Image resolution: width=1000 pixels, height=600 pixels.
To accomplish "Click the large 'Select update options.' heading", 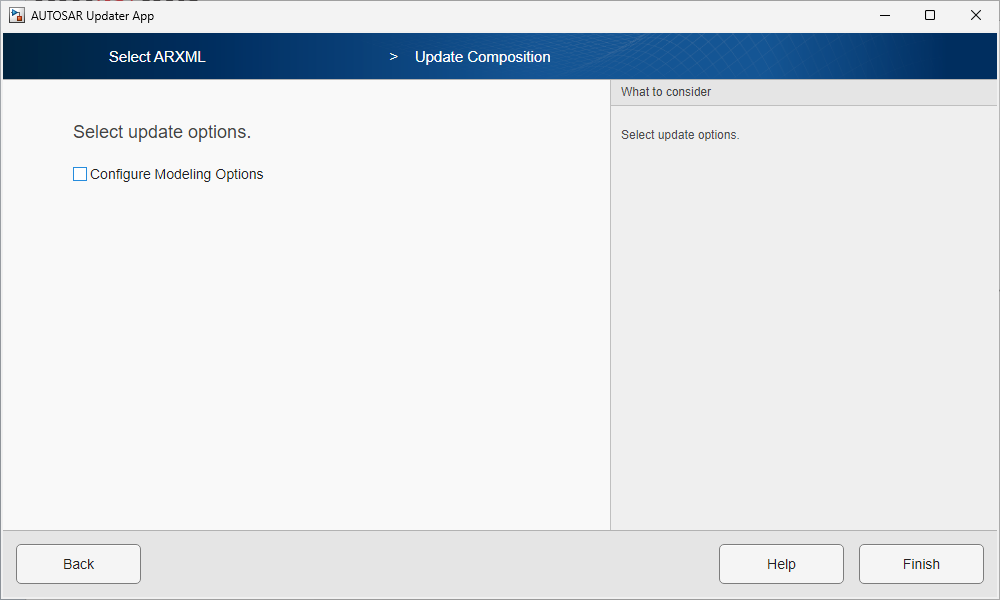I will coord(162,132).
